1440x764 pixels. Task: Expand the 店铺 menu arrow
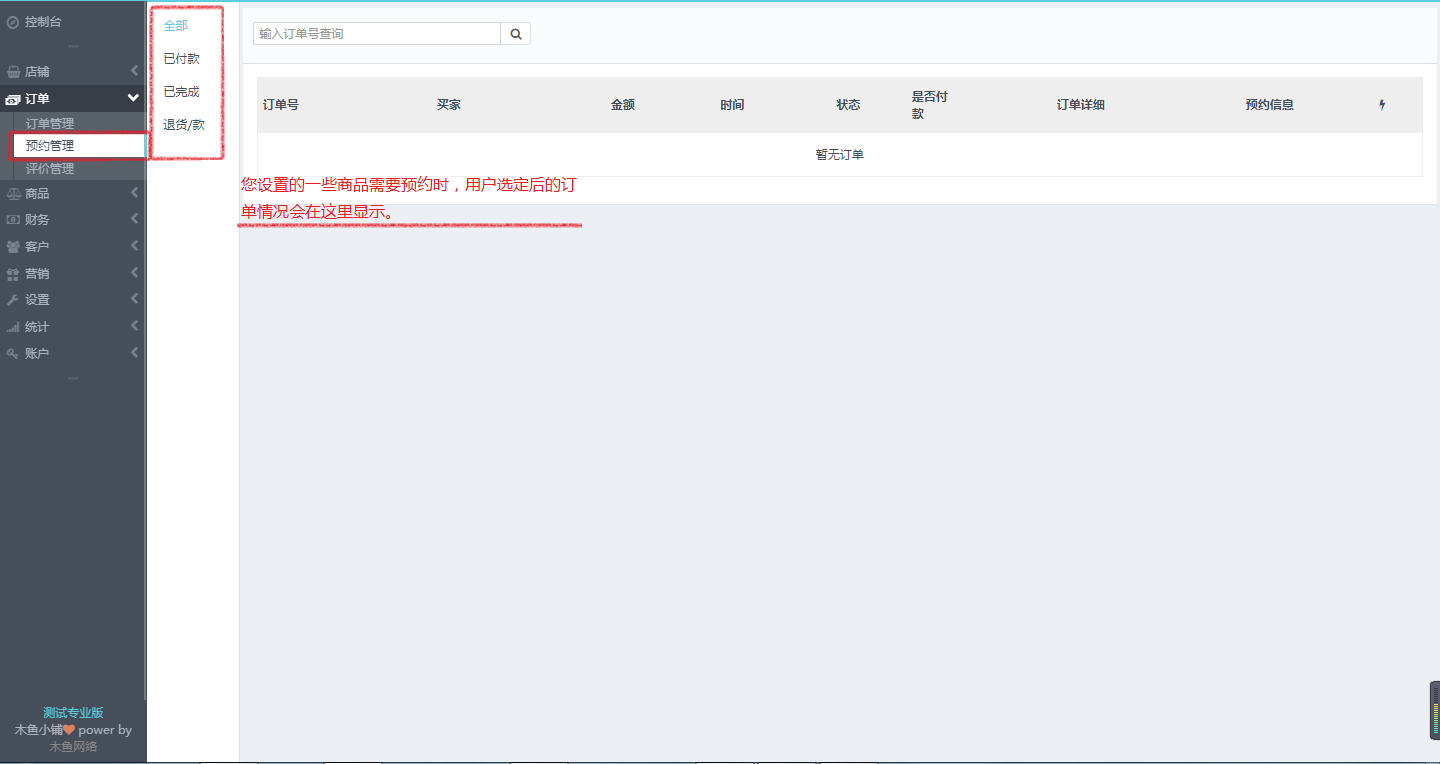pos(134,71)
